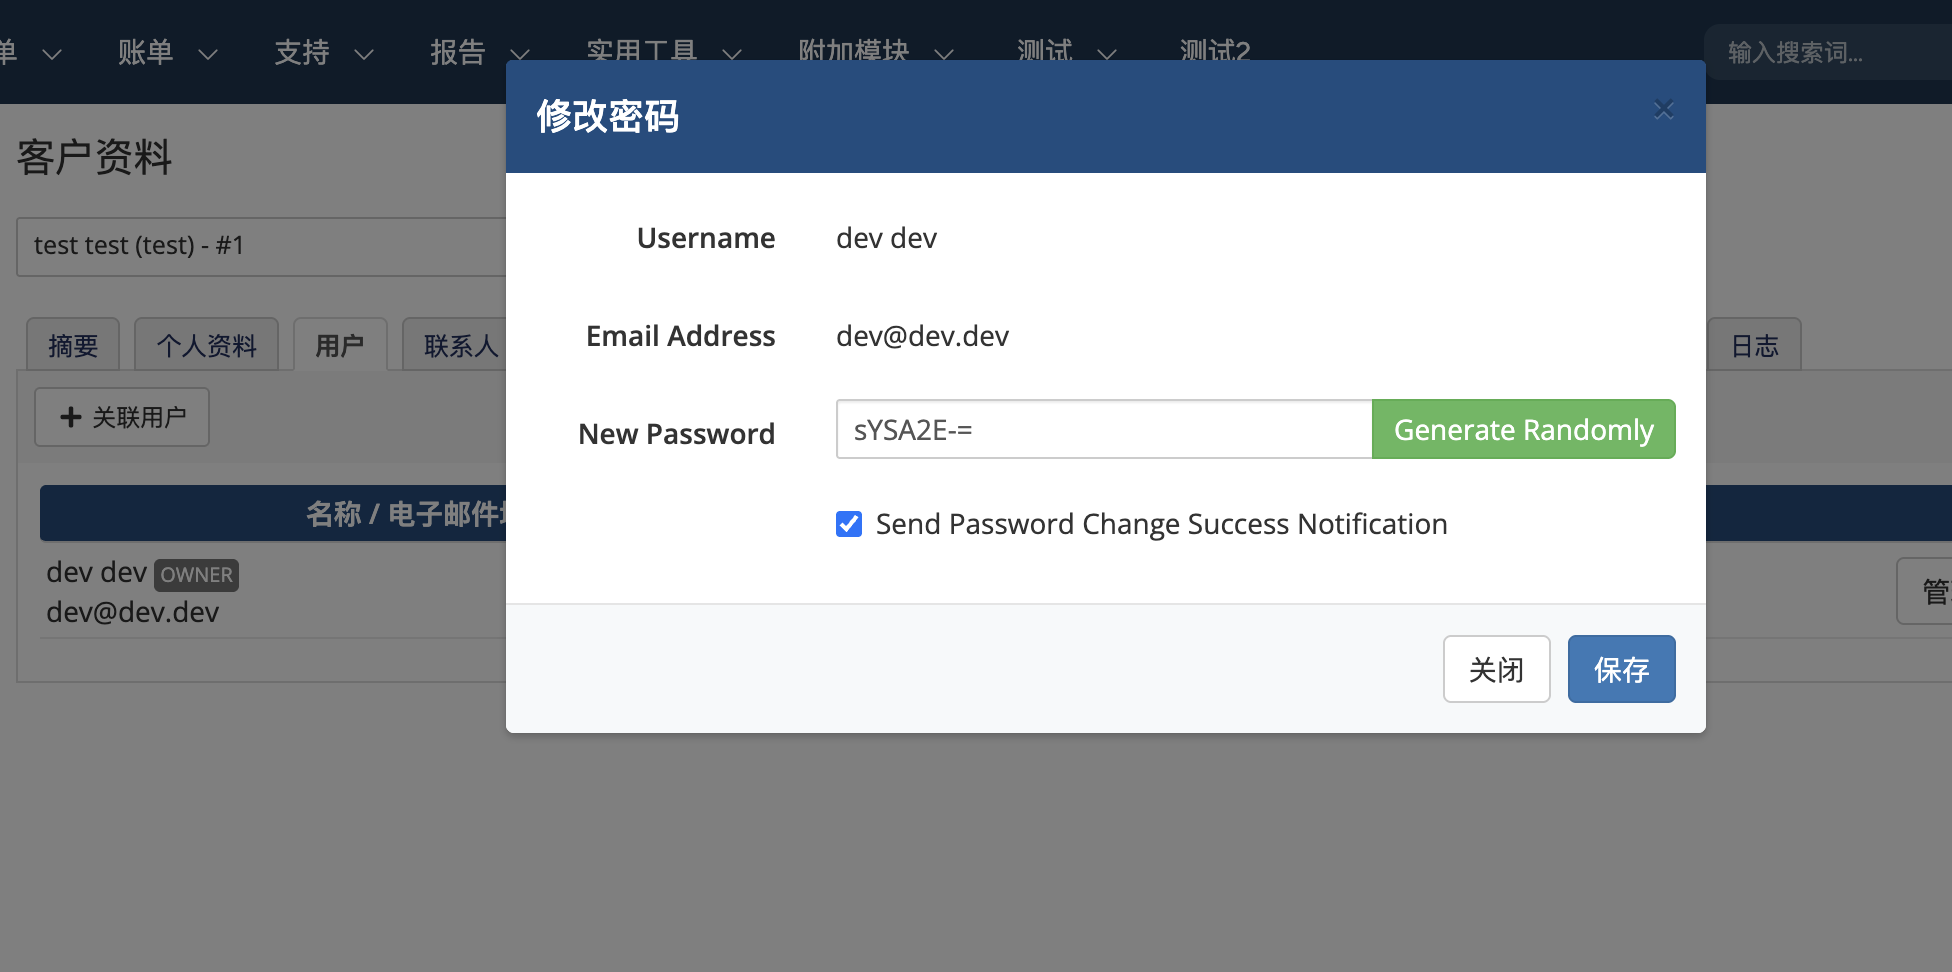Save the new password with 保存
This screenshot has height=972, width=1952.
(1621, 669)
